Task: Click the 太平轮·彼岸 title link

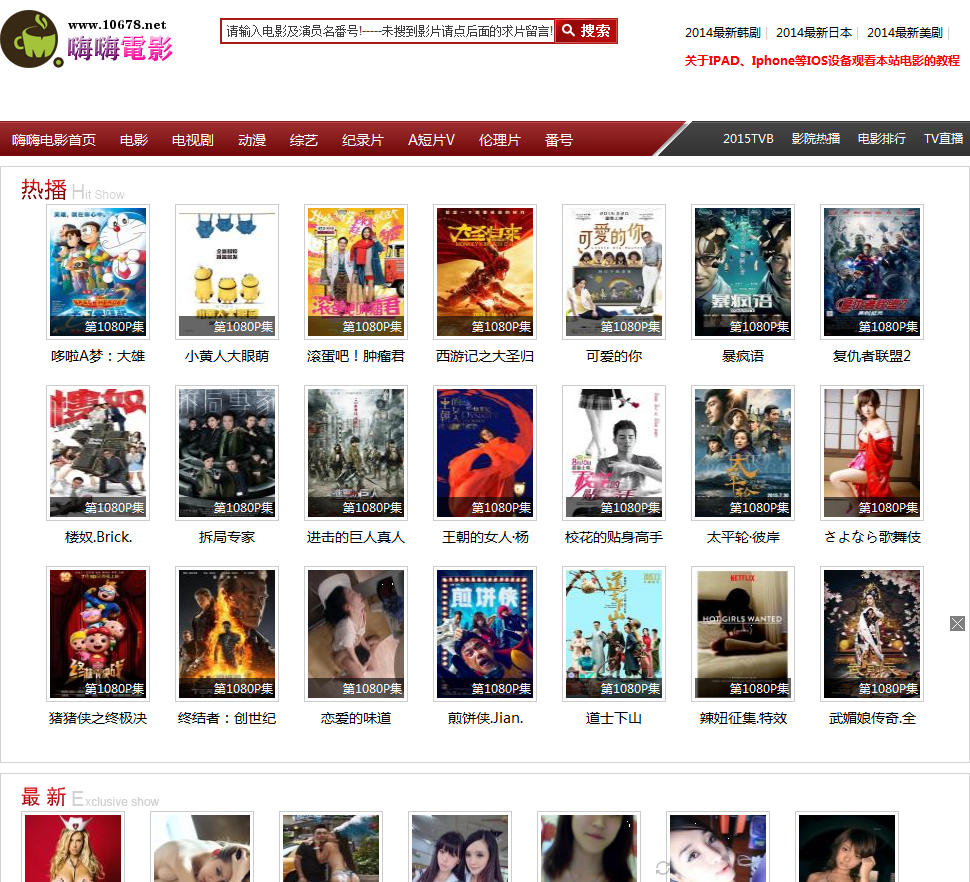Action: (743, 537)
